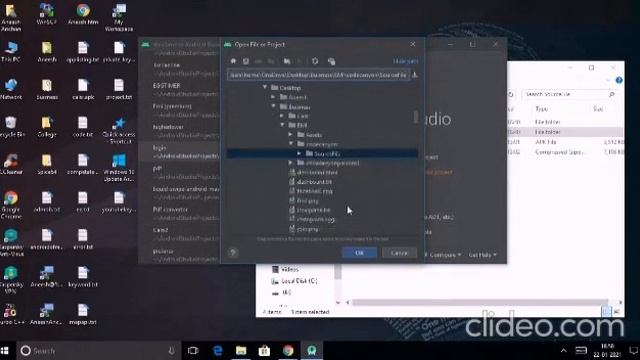Screen dimensions: 640x360
Task: Select the keyword.txt desktop file
Action: pyautogui.click(x=83, y=277)
